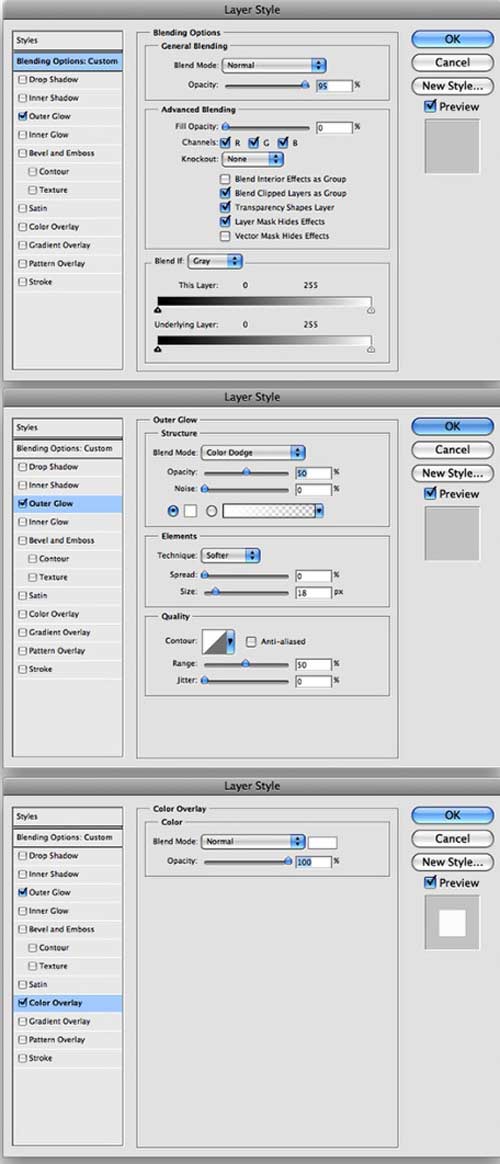
Task: Open the Color Overlay Blend Mode Normal dropdown
Action: click(x=253, y=842)
